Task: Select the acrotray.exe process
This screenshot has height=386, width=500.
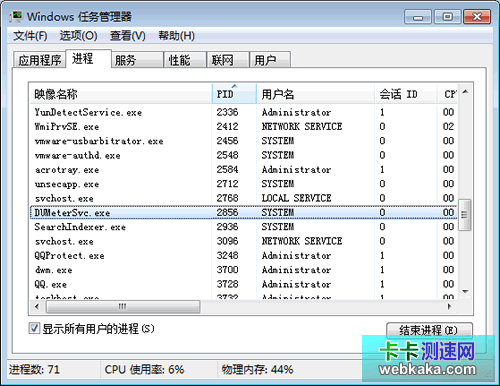Action: tap(243, 170)
